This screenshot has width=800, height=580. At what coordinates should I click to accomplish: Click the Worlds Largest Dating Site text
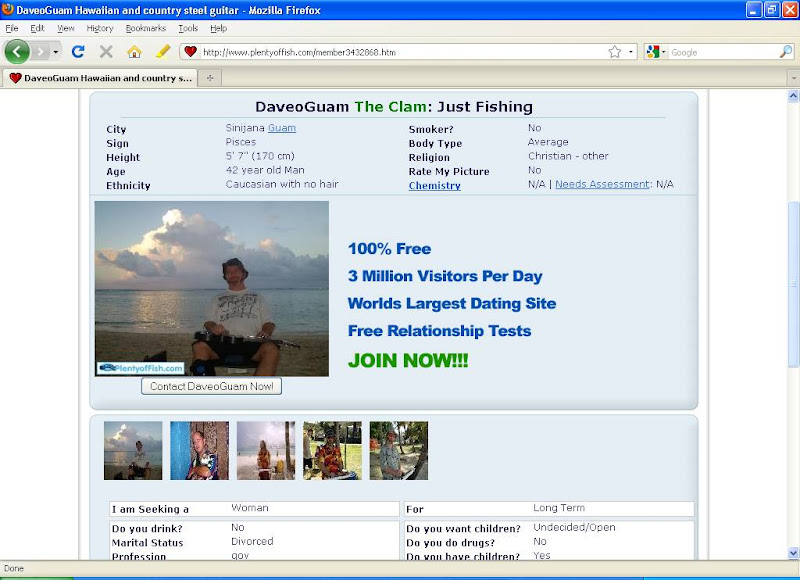[452, 304]
